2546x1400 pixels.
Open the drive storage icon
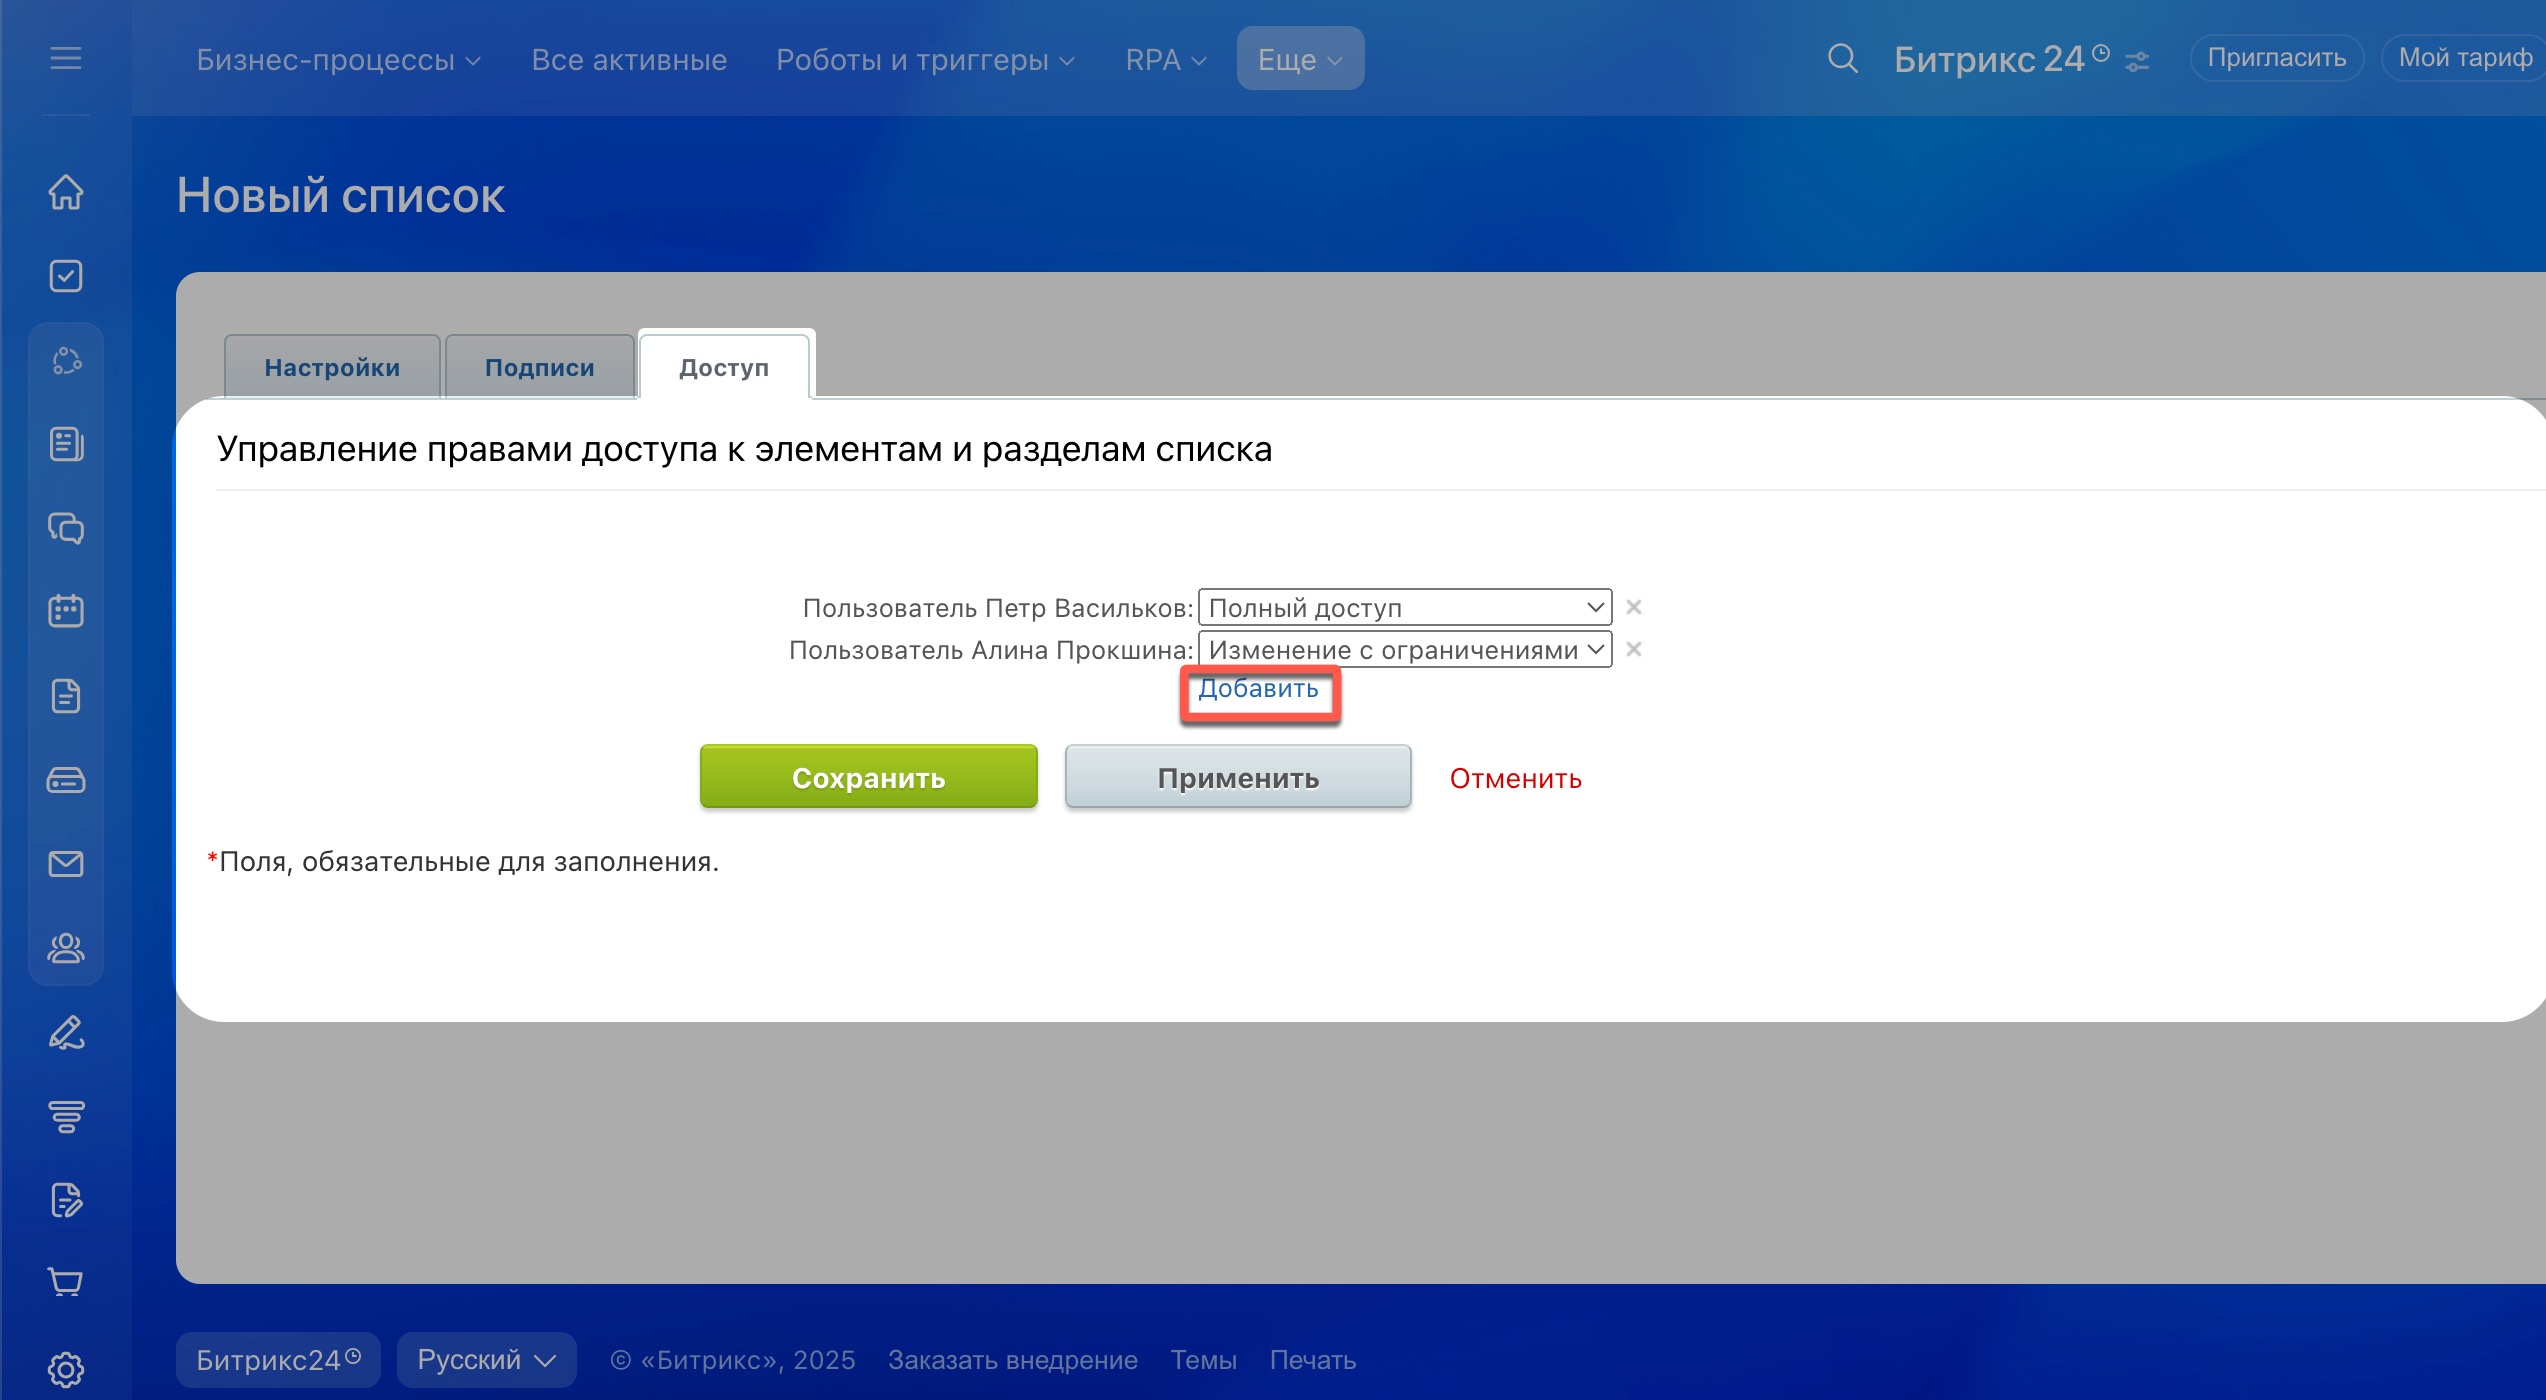(66, 779)
